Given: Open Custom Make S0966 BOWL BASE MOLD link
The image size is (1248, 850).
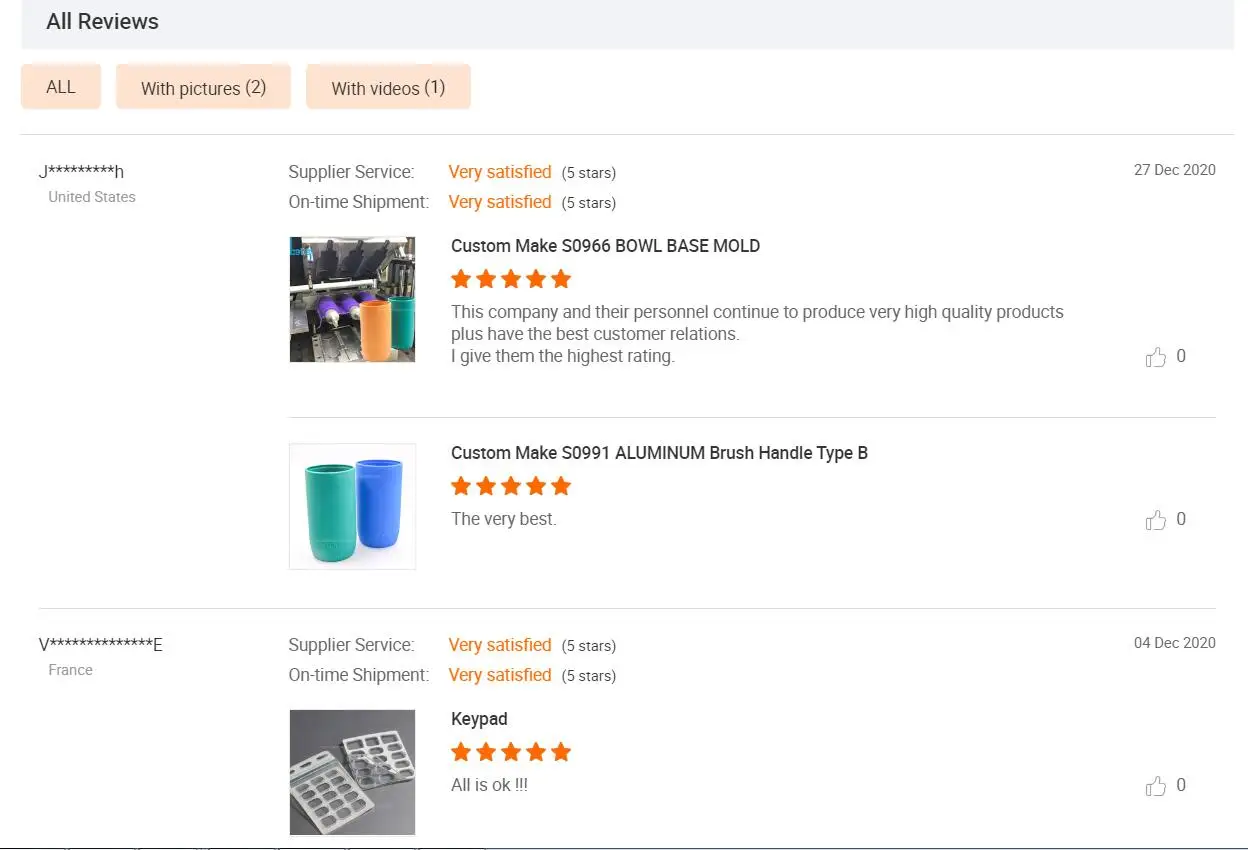Looking at the screenshot, I should tap(605, 246).
